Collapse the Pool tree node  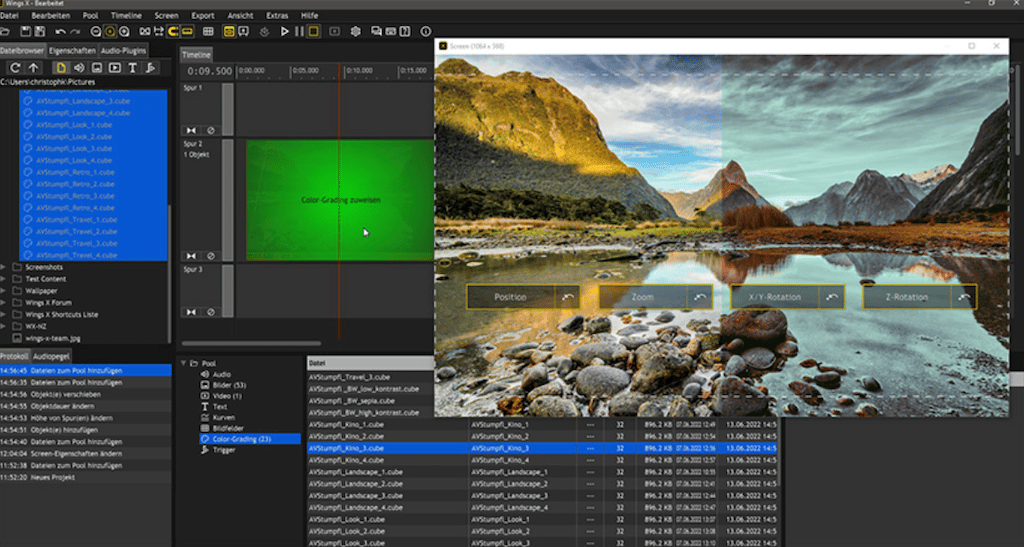[x=182, y=363]
